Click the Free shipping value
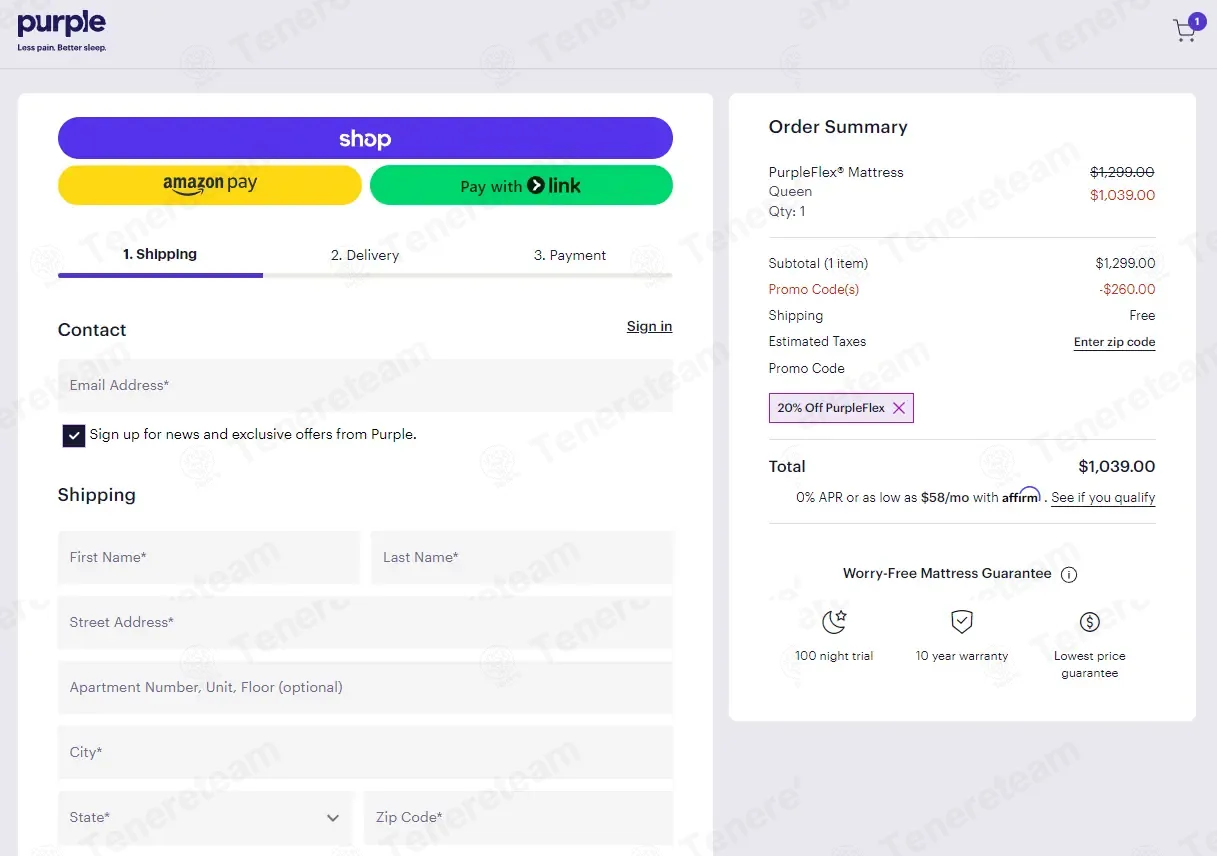The height and width of the screenshot is (856, 1217). (x=1142, y=315)
